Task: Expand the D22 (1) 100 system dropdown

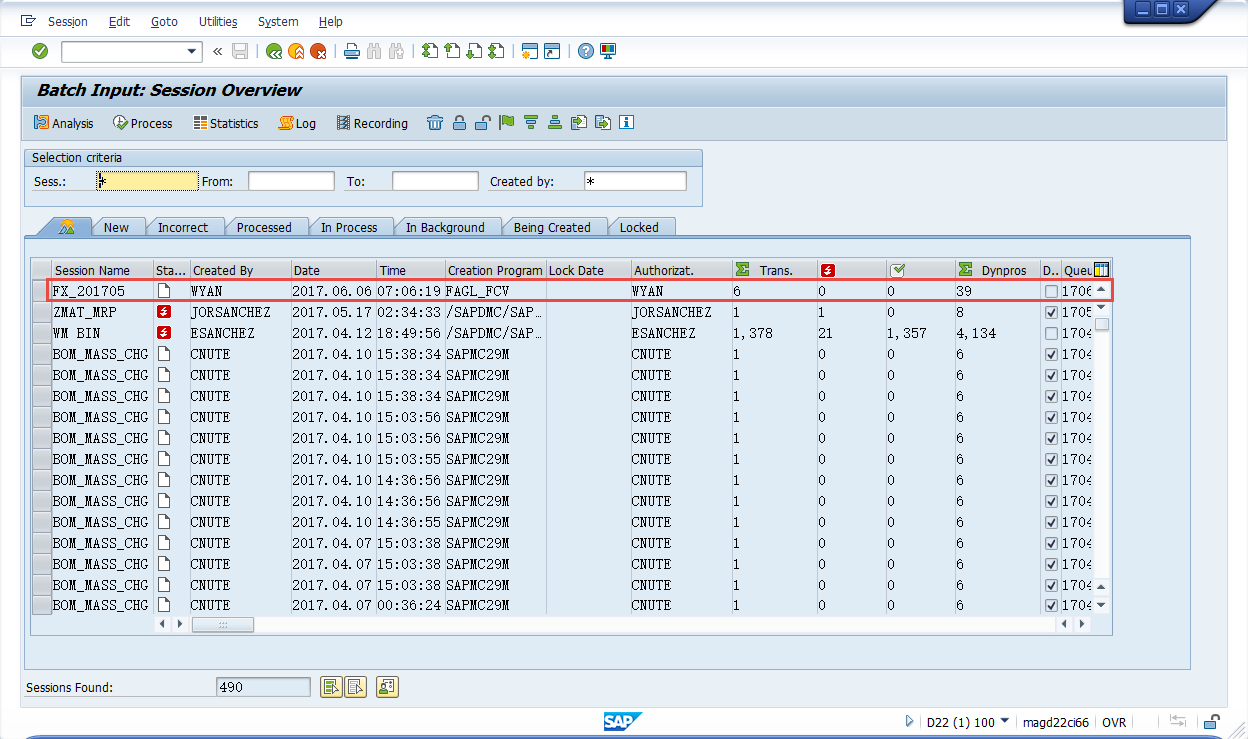Action: click(x=1004, y=721)
